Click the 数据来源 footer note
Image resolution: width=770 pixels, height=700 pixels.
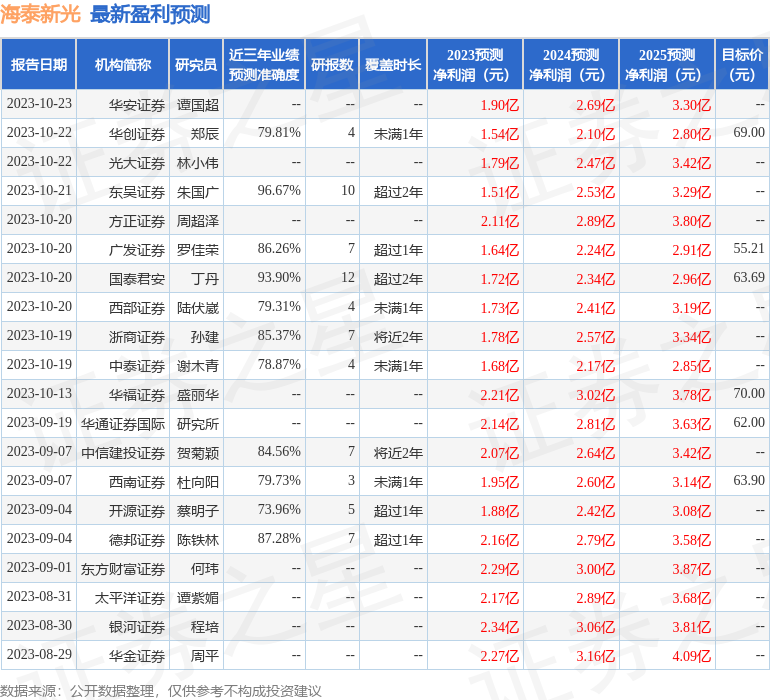coord(161,691)
